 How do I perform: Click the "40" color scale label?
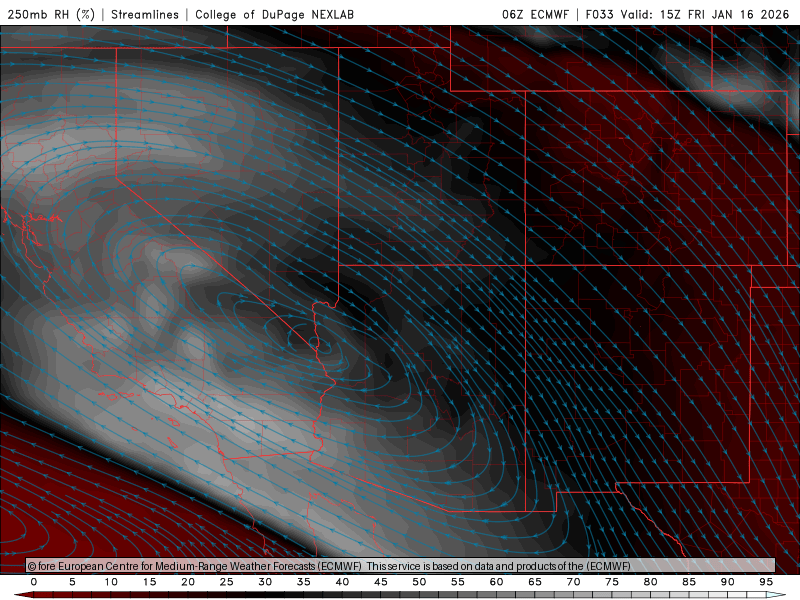(x=342, y=582)
